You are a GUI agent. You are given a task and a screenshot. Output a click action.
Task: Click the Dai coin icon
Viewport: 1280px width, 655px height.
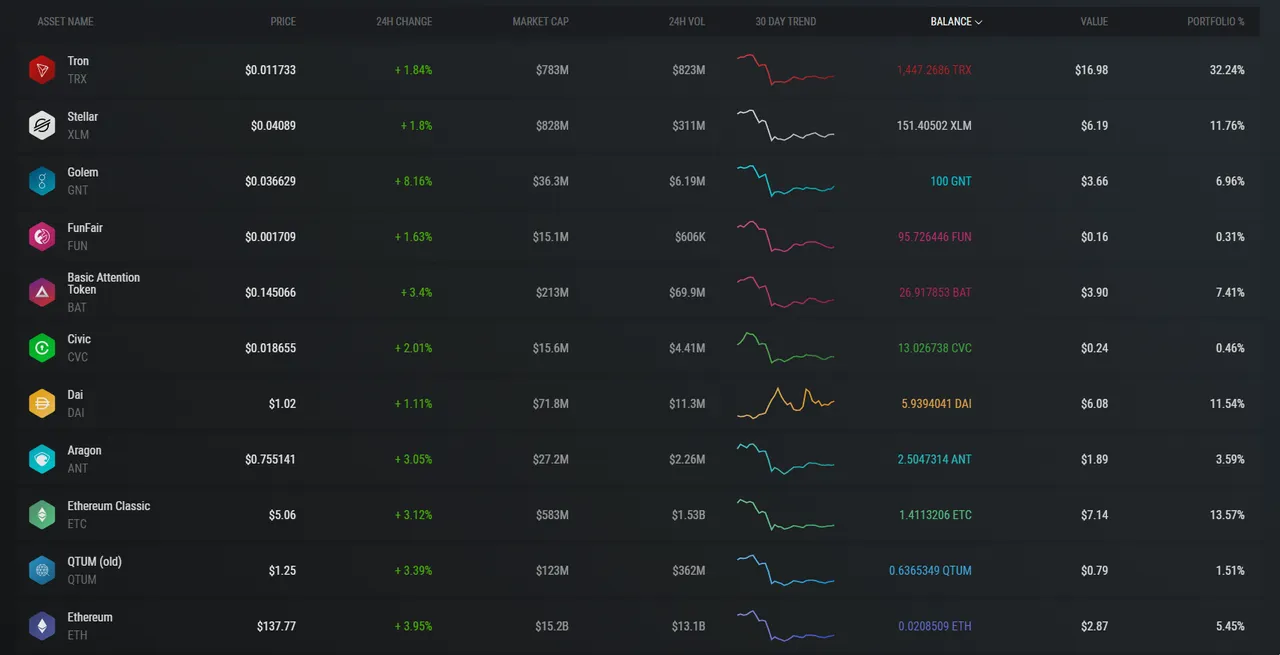41,404
